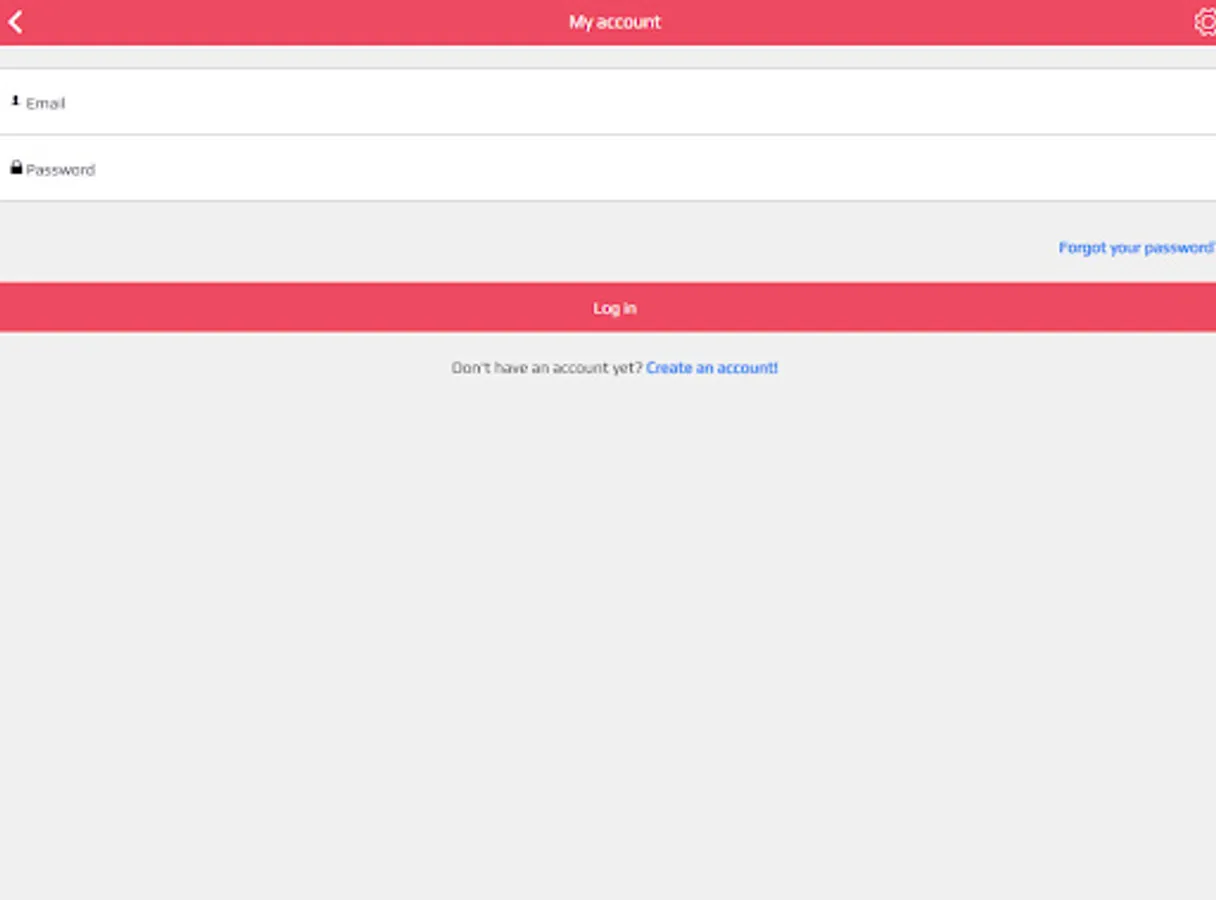Focus the Password text entry row
This screenshot has width=1216, height=900.
[300, 169]
